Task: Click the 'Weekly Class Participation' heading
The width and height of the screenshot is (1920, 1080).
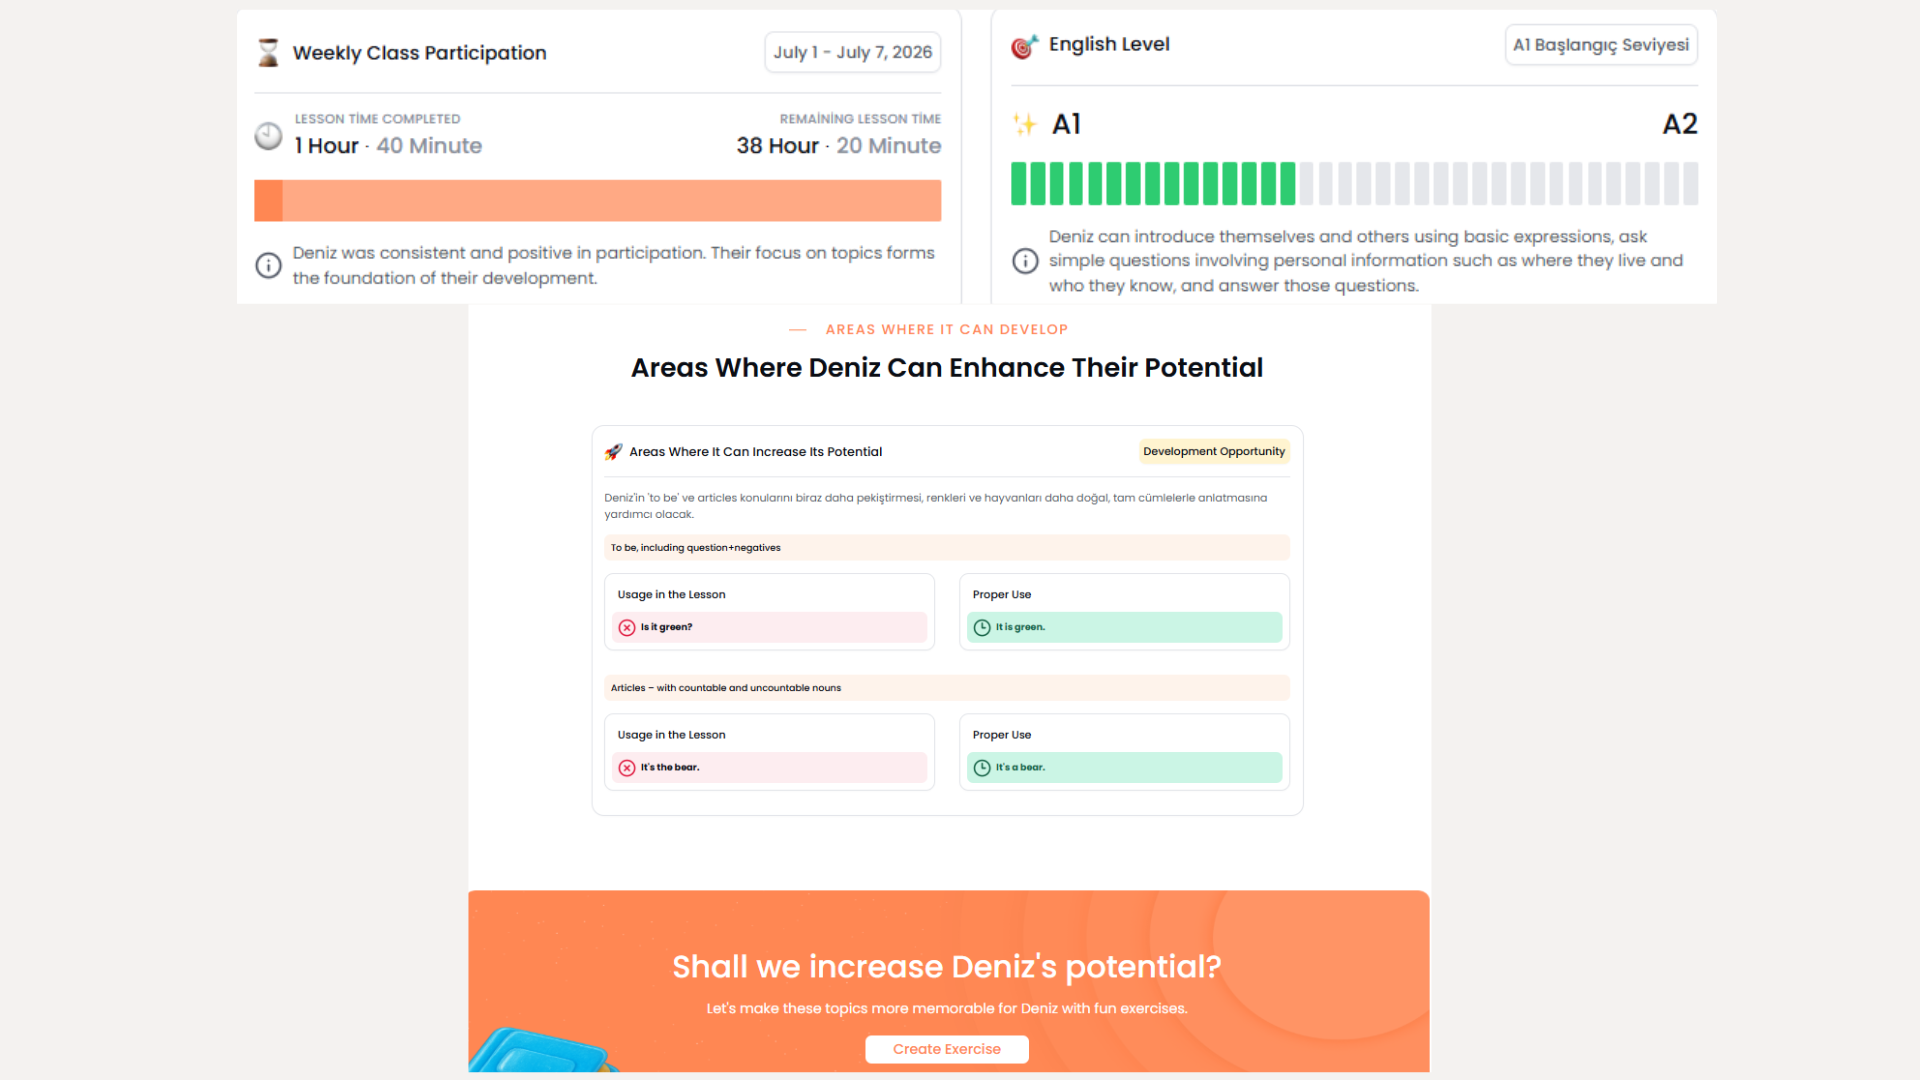Action: click(x=420, y=53)
